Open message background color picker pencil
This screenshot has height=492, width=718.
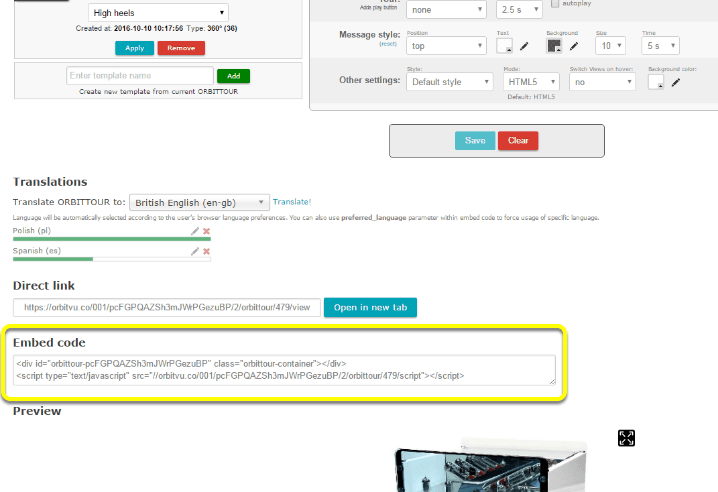point(574,46)
